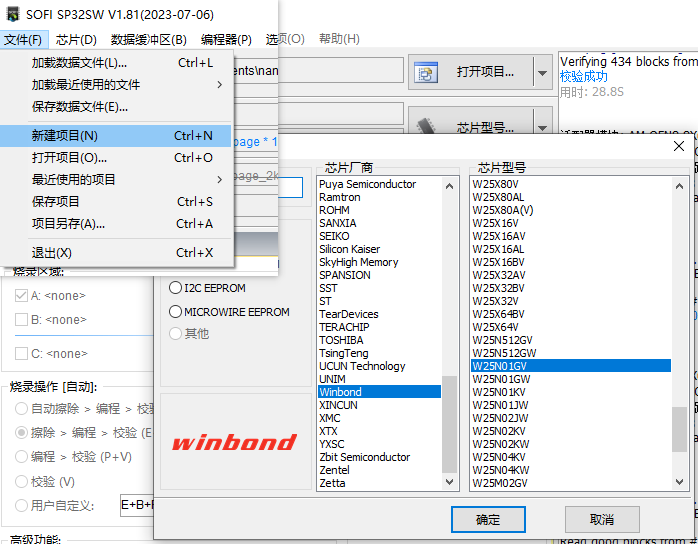698x544 pixels.
Task: Close the chip selection dialog with X
Action: click(679, 147)
